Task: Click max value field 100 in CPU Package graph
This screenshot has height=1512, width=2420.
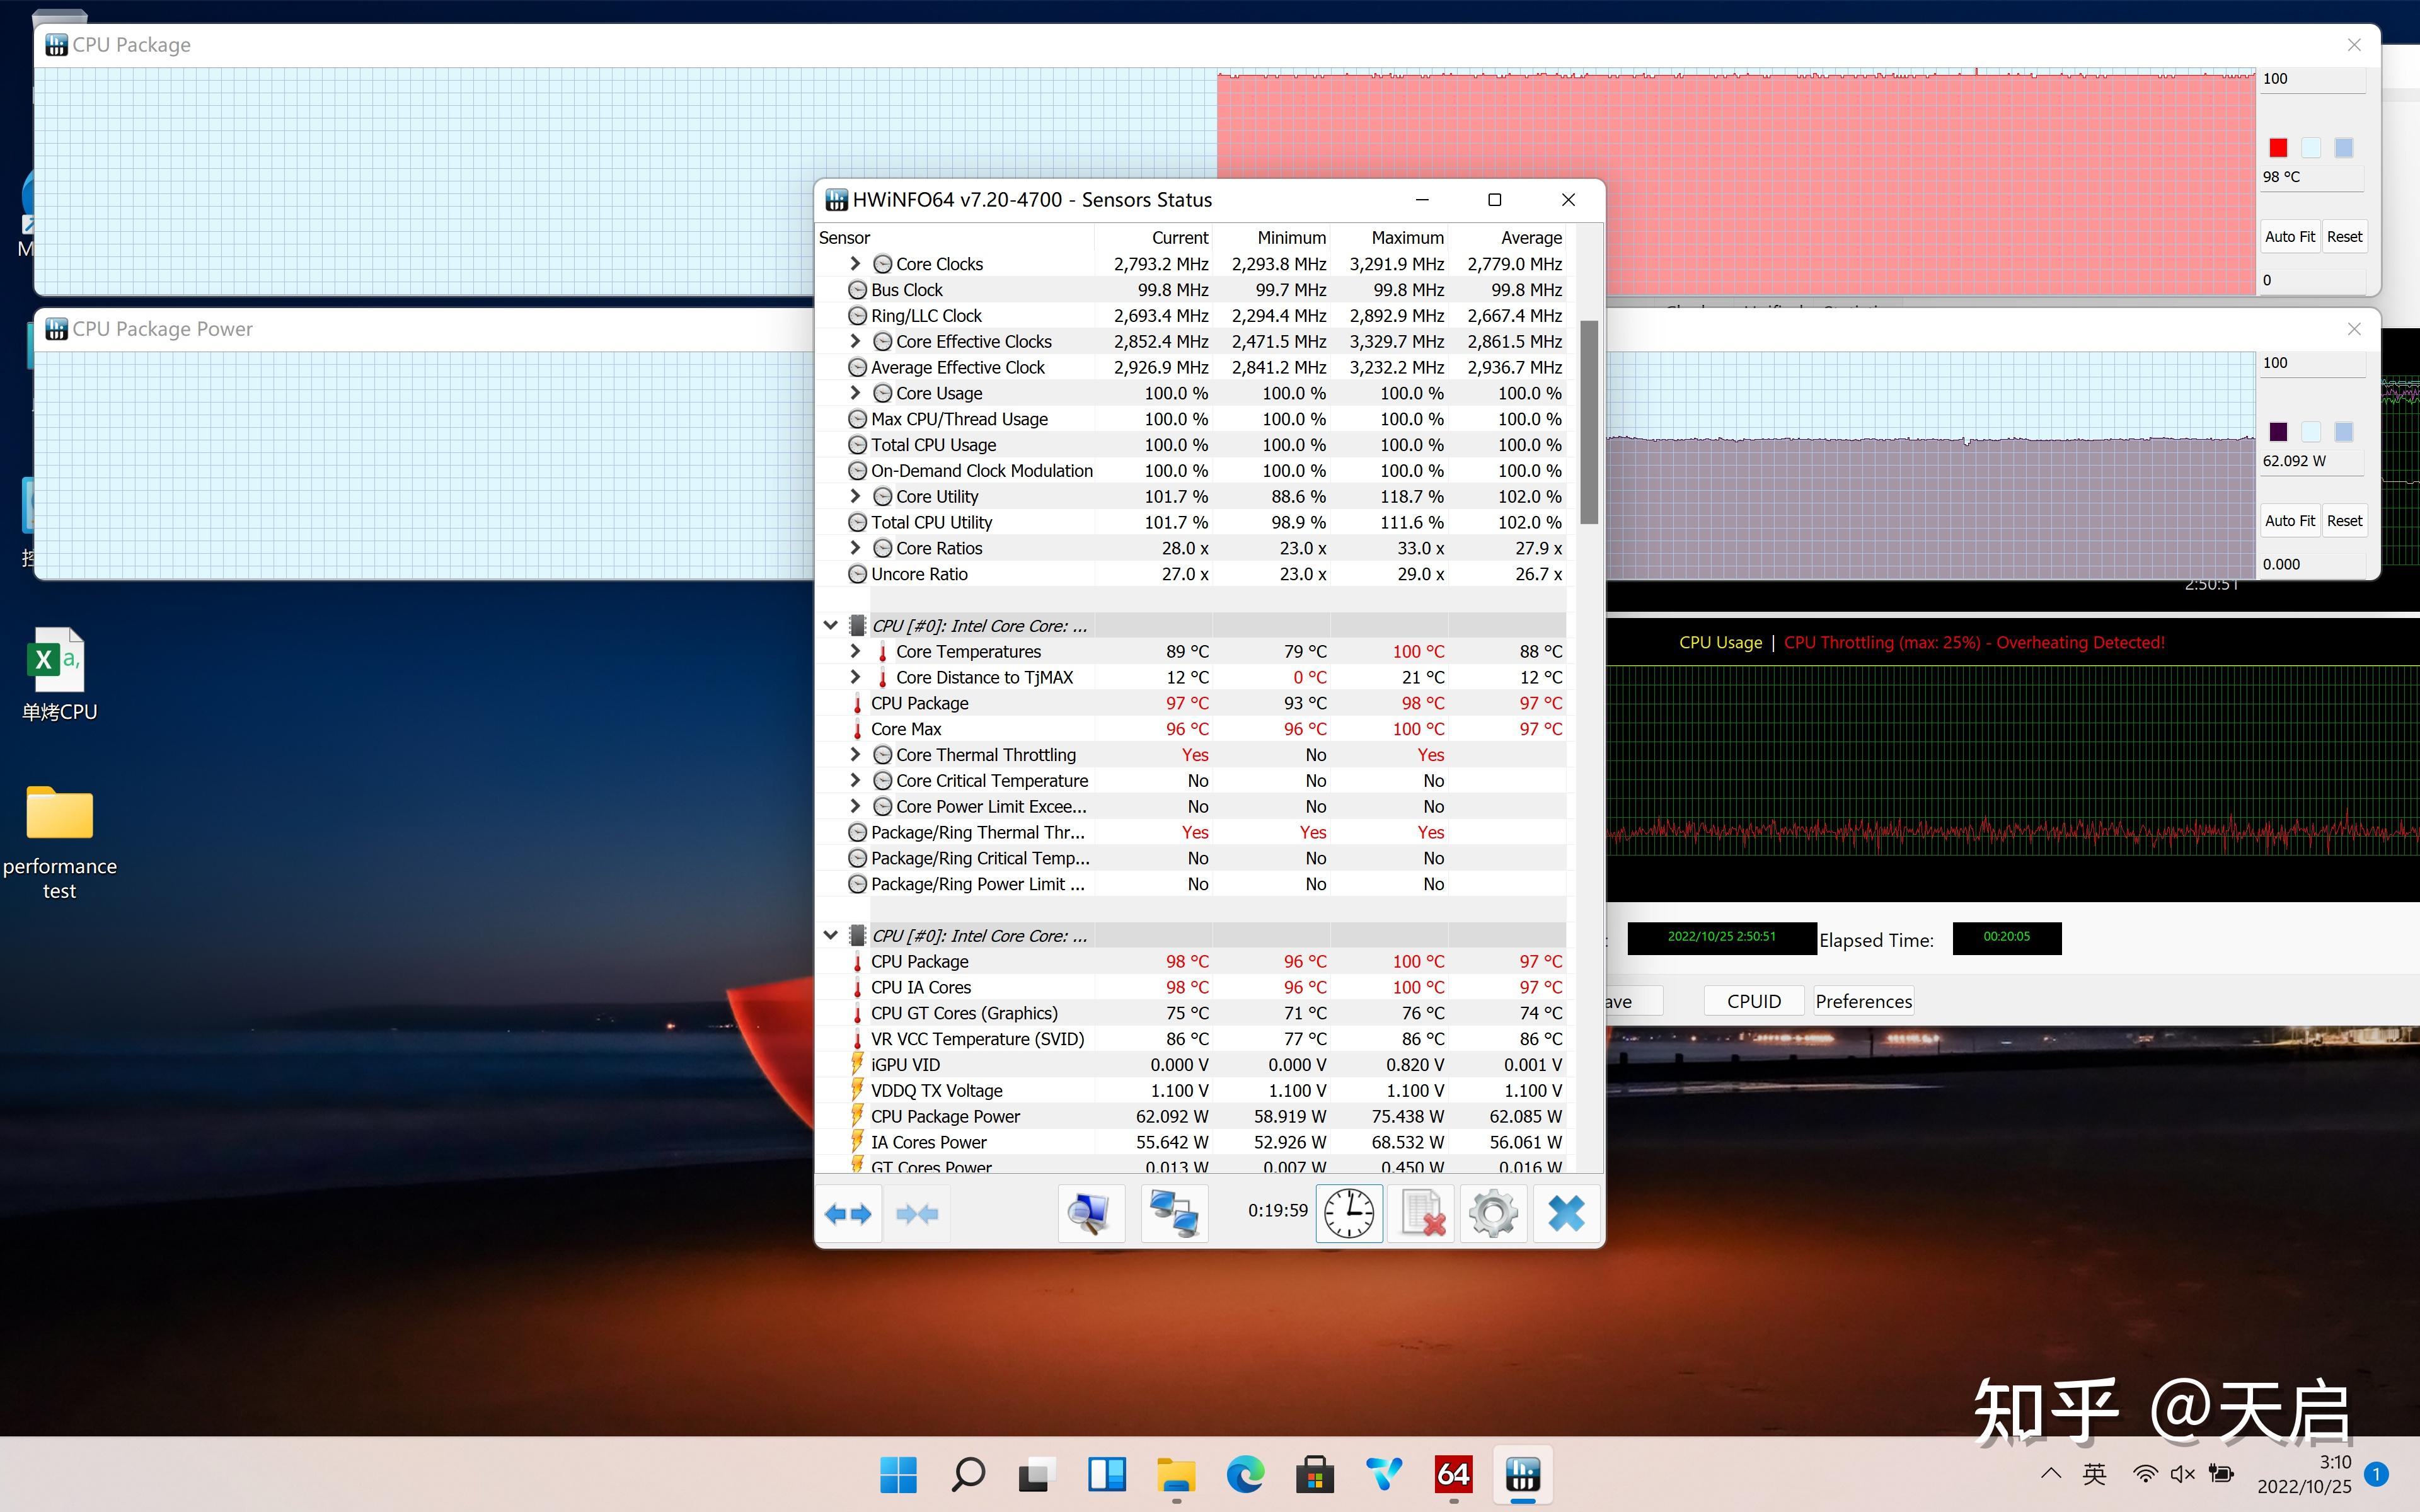Action: click(x=2313, y=79)
